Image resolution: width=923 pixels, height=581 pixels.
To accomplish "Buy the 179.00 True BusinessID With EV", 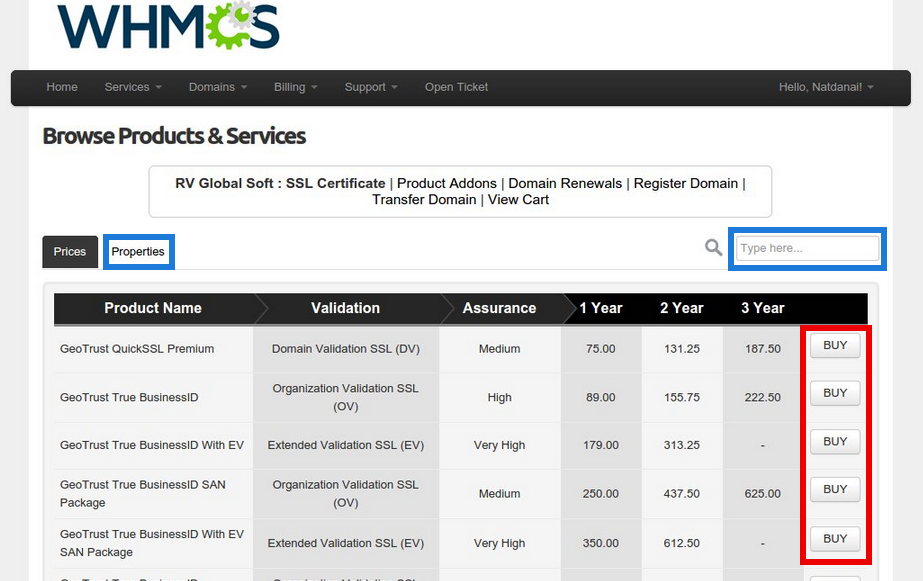I will [835, 441].
